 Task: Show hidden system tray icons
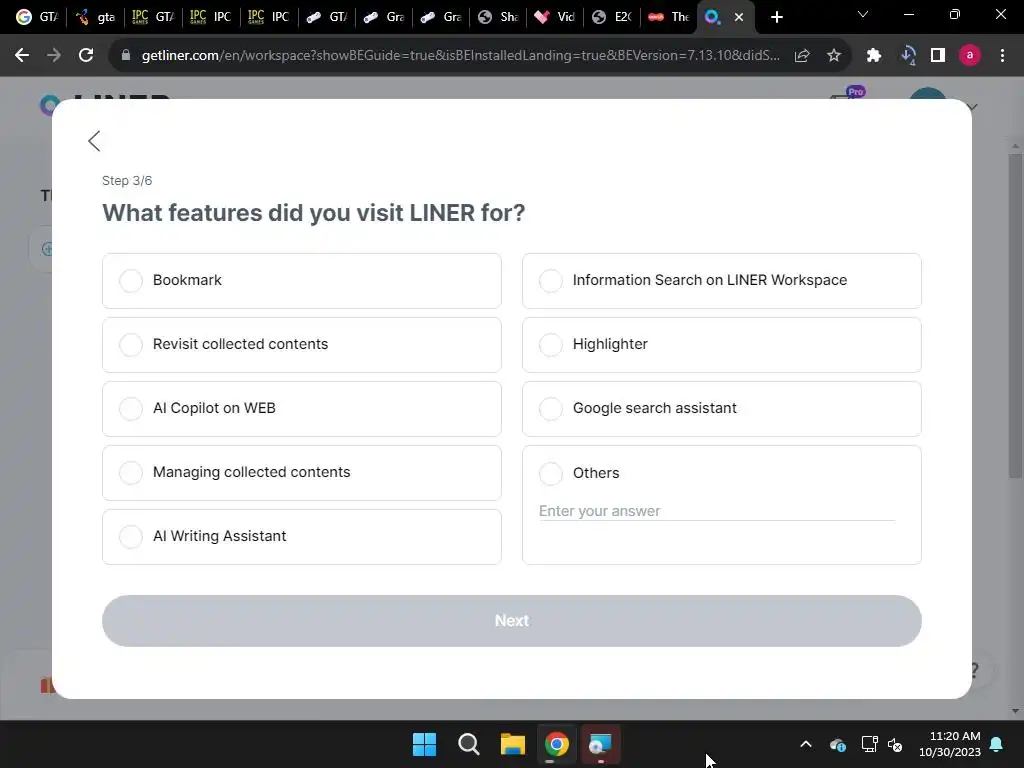pyautogui.click(x=806, y=744)
